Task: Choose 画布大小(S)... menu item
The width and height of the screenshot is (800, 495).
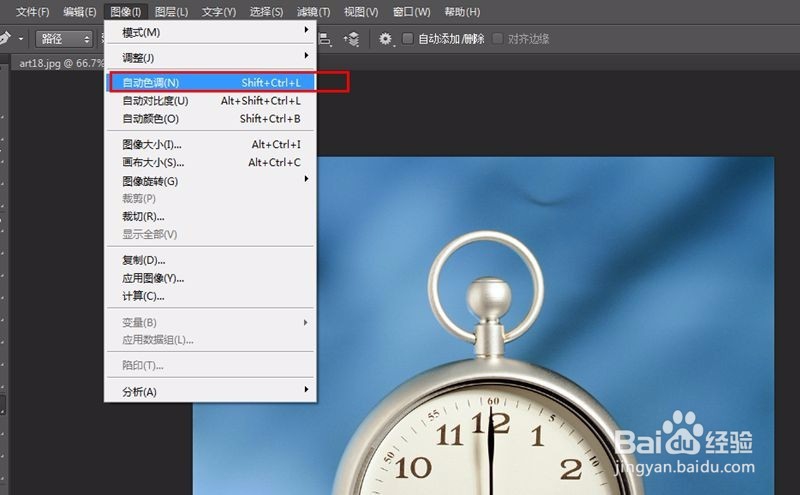Action: click(210, 162)
